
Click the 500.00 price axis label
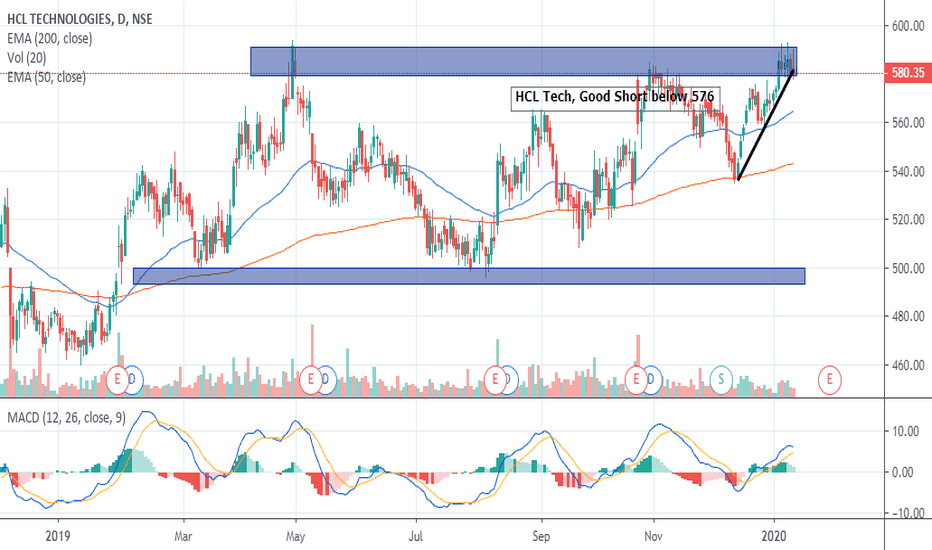click(x=908, y=269)
